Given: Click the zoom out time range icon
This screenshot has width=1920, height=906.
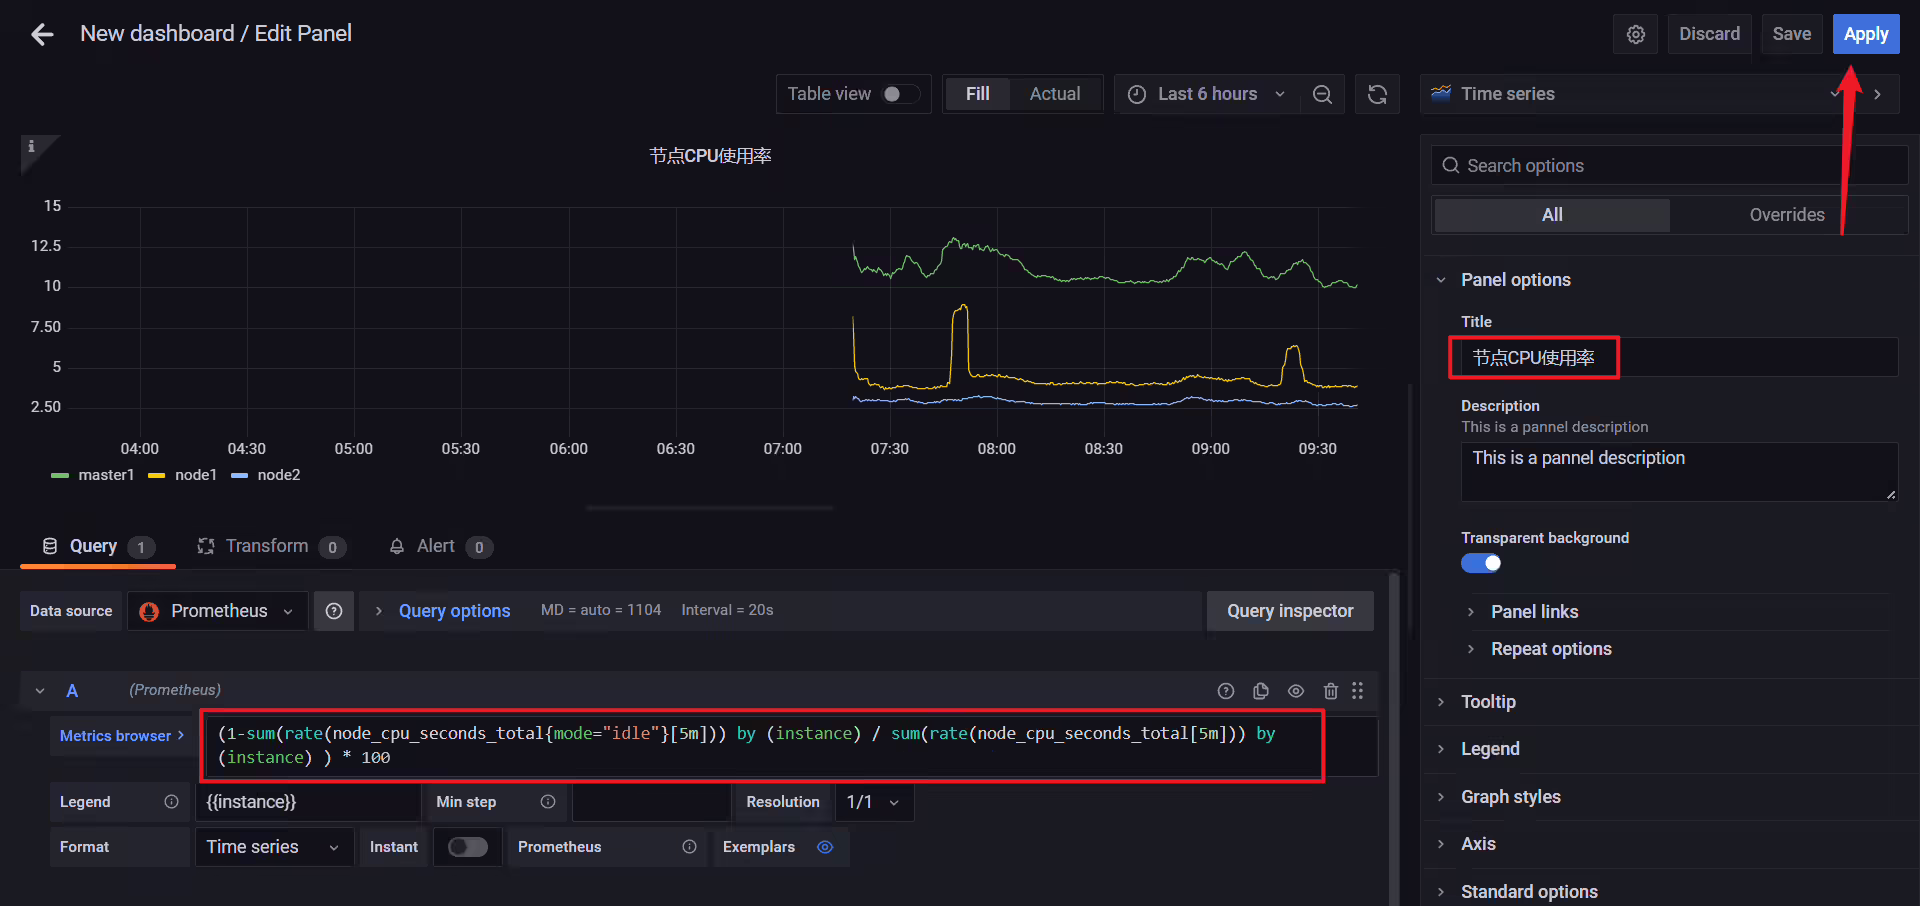Looking at the screenshot, I should [x=1322, y=94].
